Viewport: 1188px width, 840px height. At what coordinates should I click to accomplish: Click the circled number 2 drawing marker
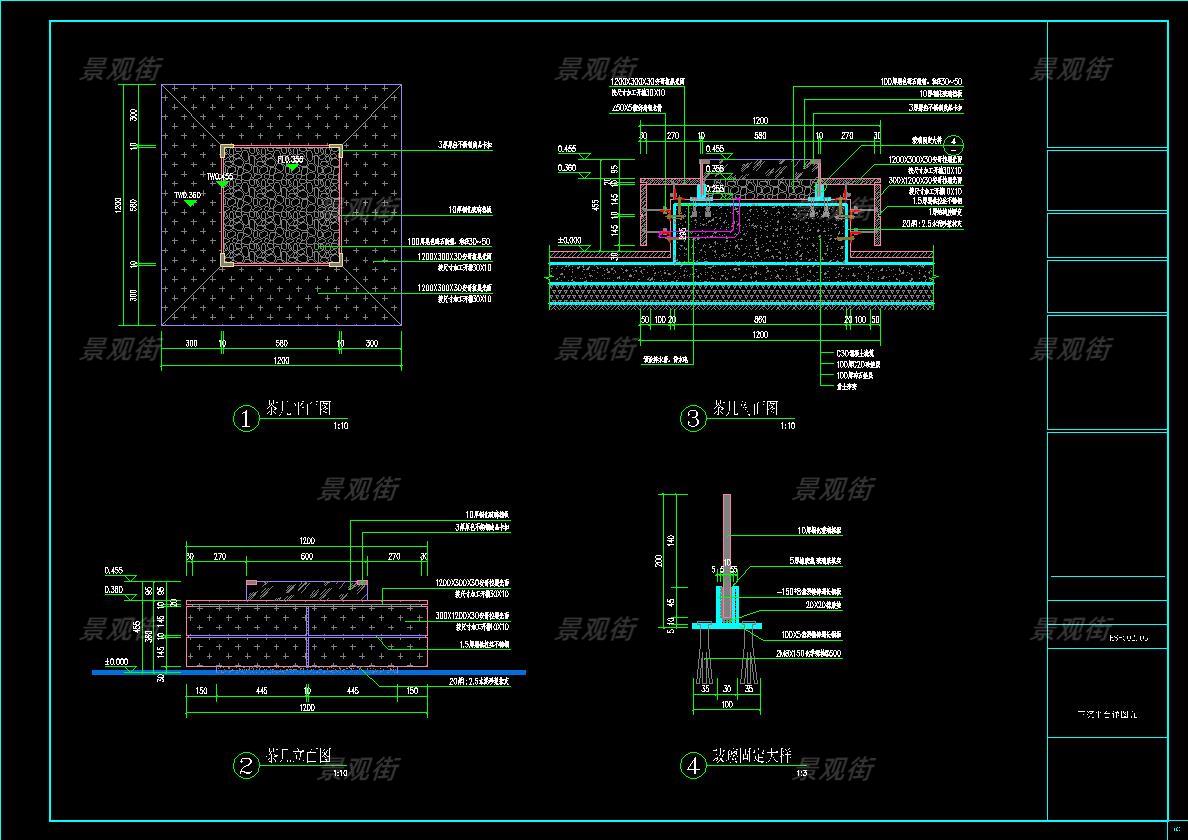point(246,766)
